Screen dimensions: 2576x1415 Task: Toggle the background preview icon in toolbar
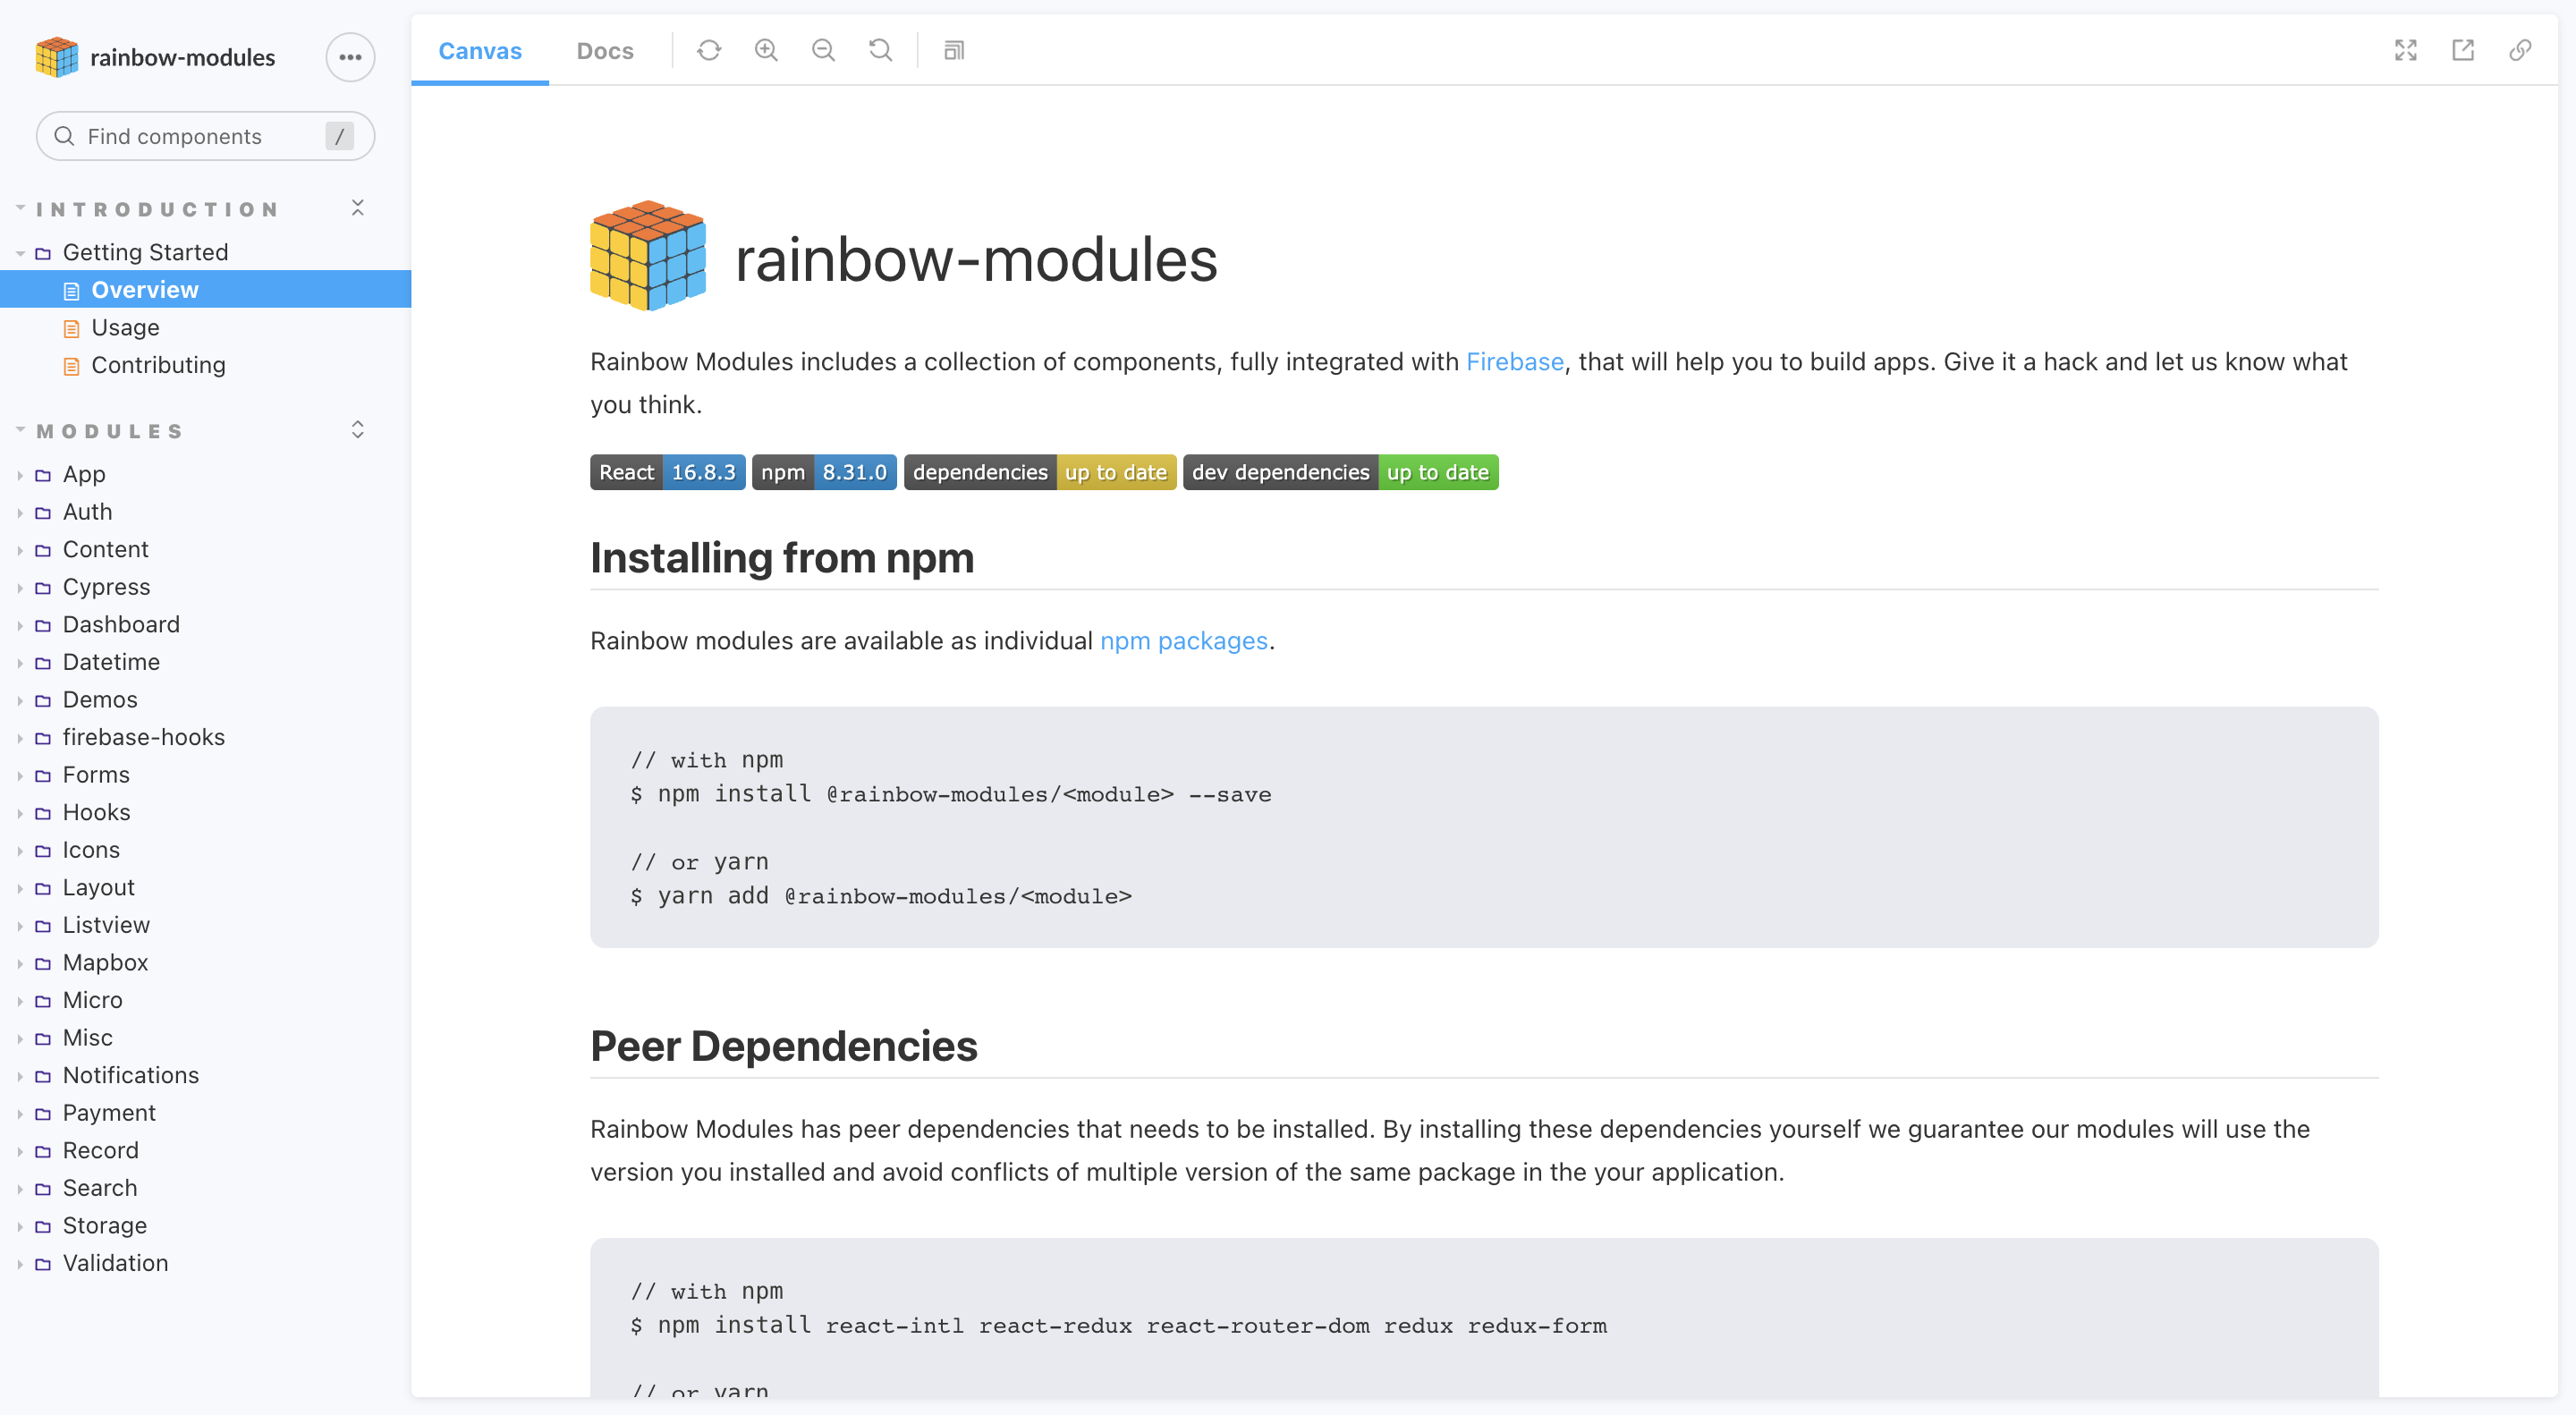click(x=953, y=50)
